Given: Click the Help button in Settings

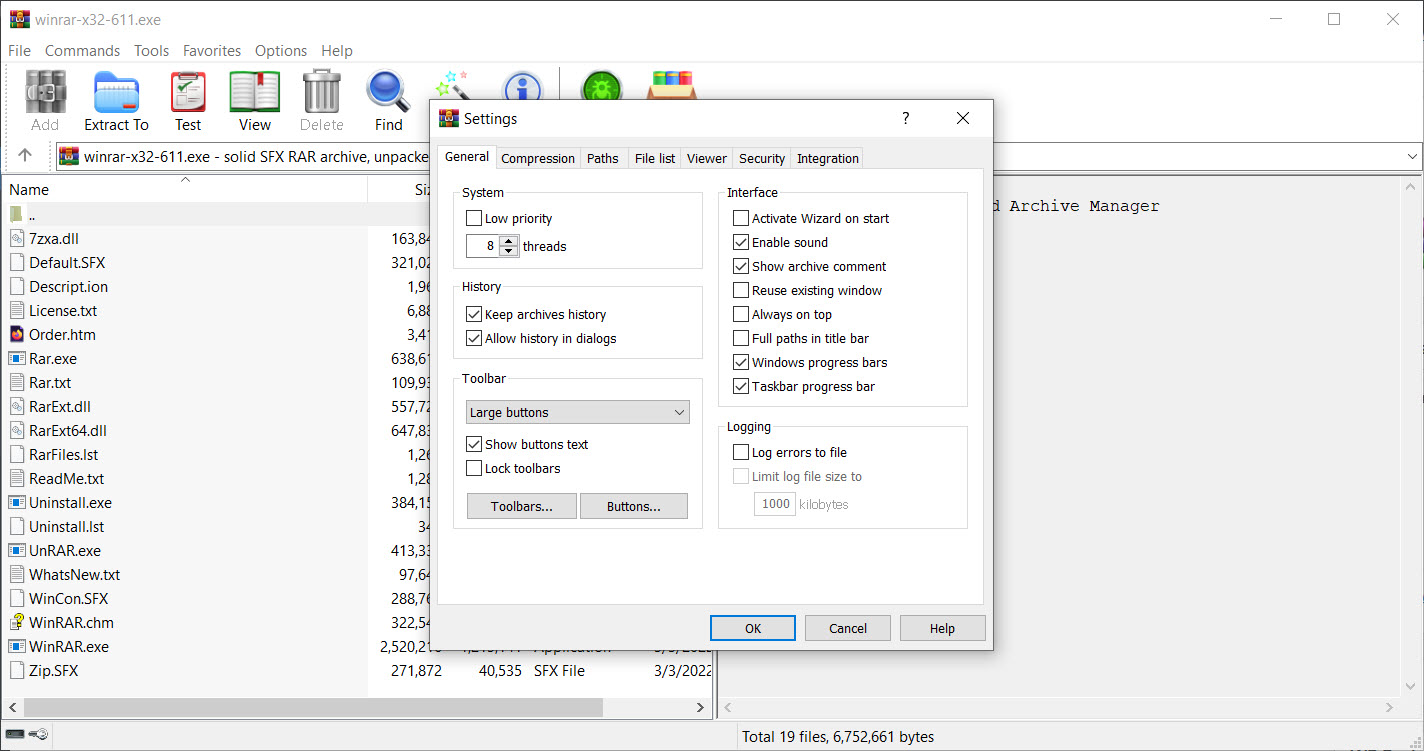Looking at the screenshot, I should pyautogui.click(x=942, y=628).
